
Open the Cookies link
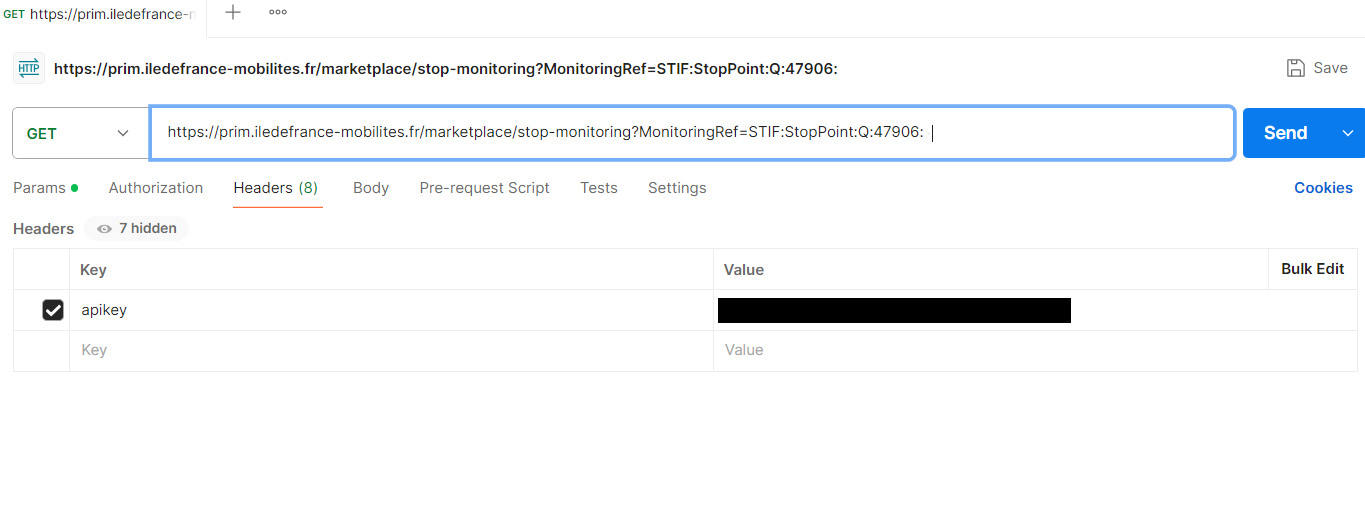(1323, 188)
